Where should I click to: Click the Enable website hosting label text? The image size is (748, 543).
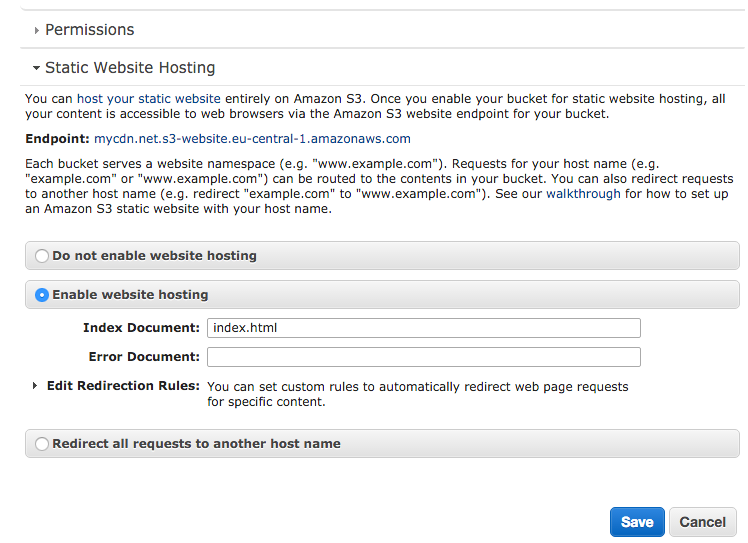130,295
